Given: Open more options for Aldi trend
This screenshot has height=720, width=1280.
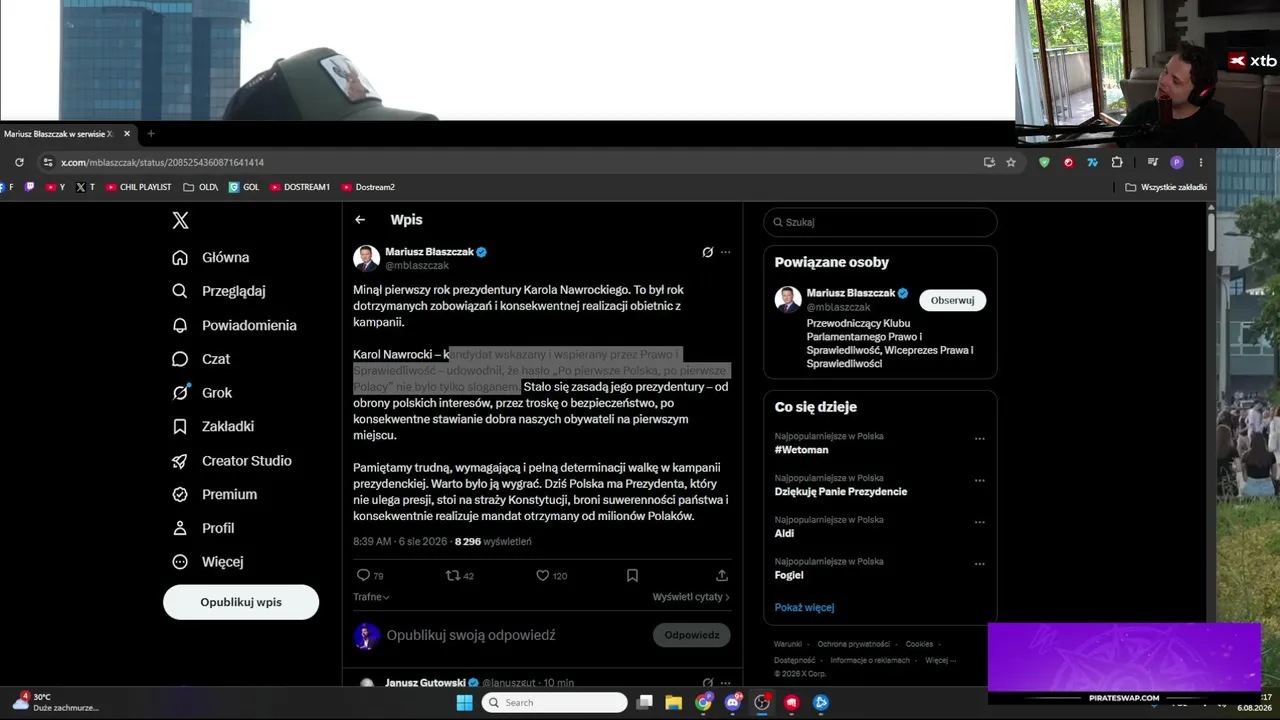Looking at the screenshot, I should pos(980,522).
